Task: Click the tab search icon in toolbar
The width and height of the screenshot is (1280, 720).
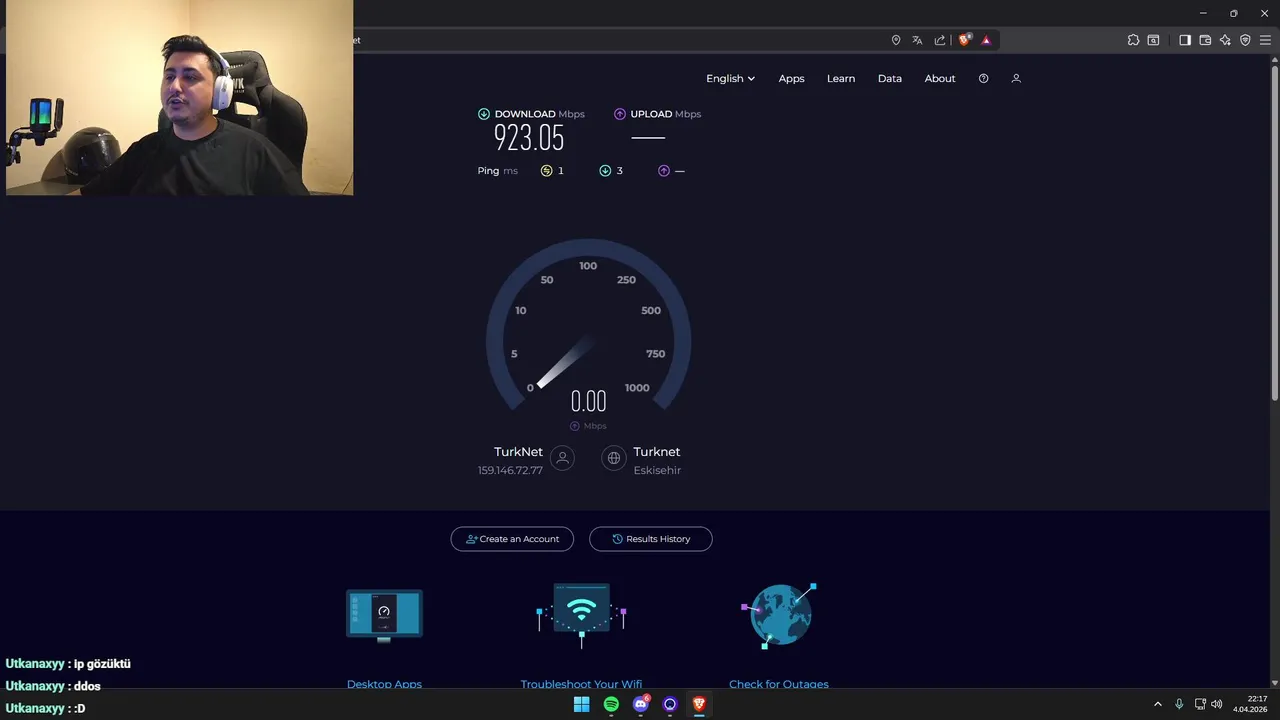Action: (x=1153, y=40)
